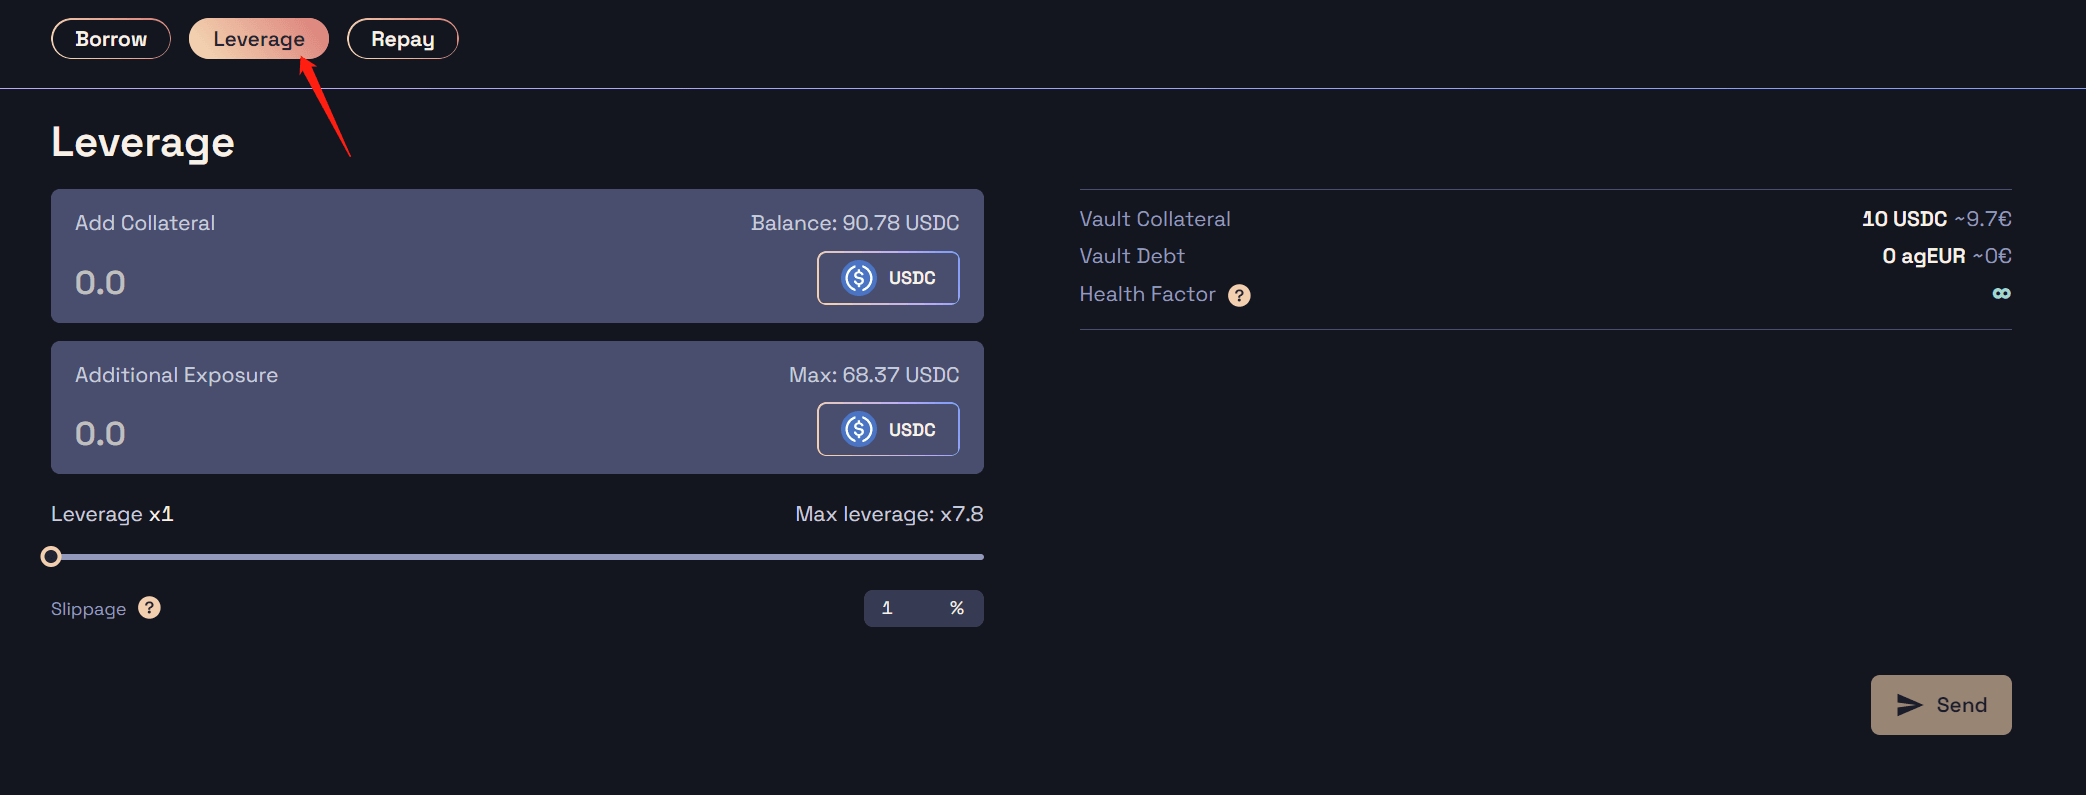Click the Send button
This screenshot has width=2086, height=795.
tap(1941, 705)
